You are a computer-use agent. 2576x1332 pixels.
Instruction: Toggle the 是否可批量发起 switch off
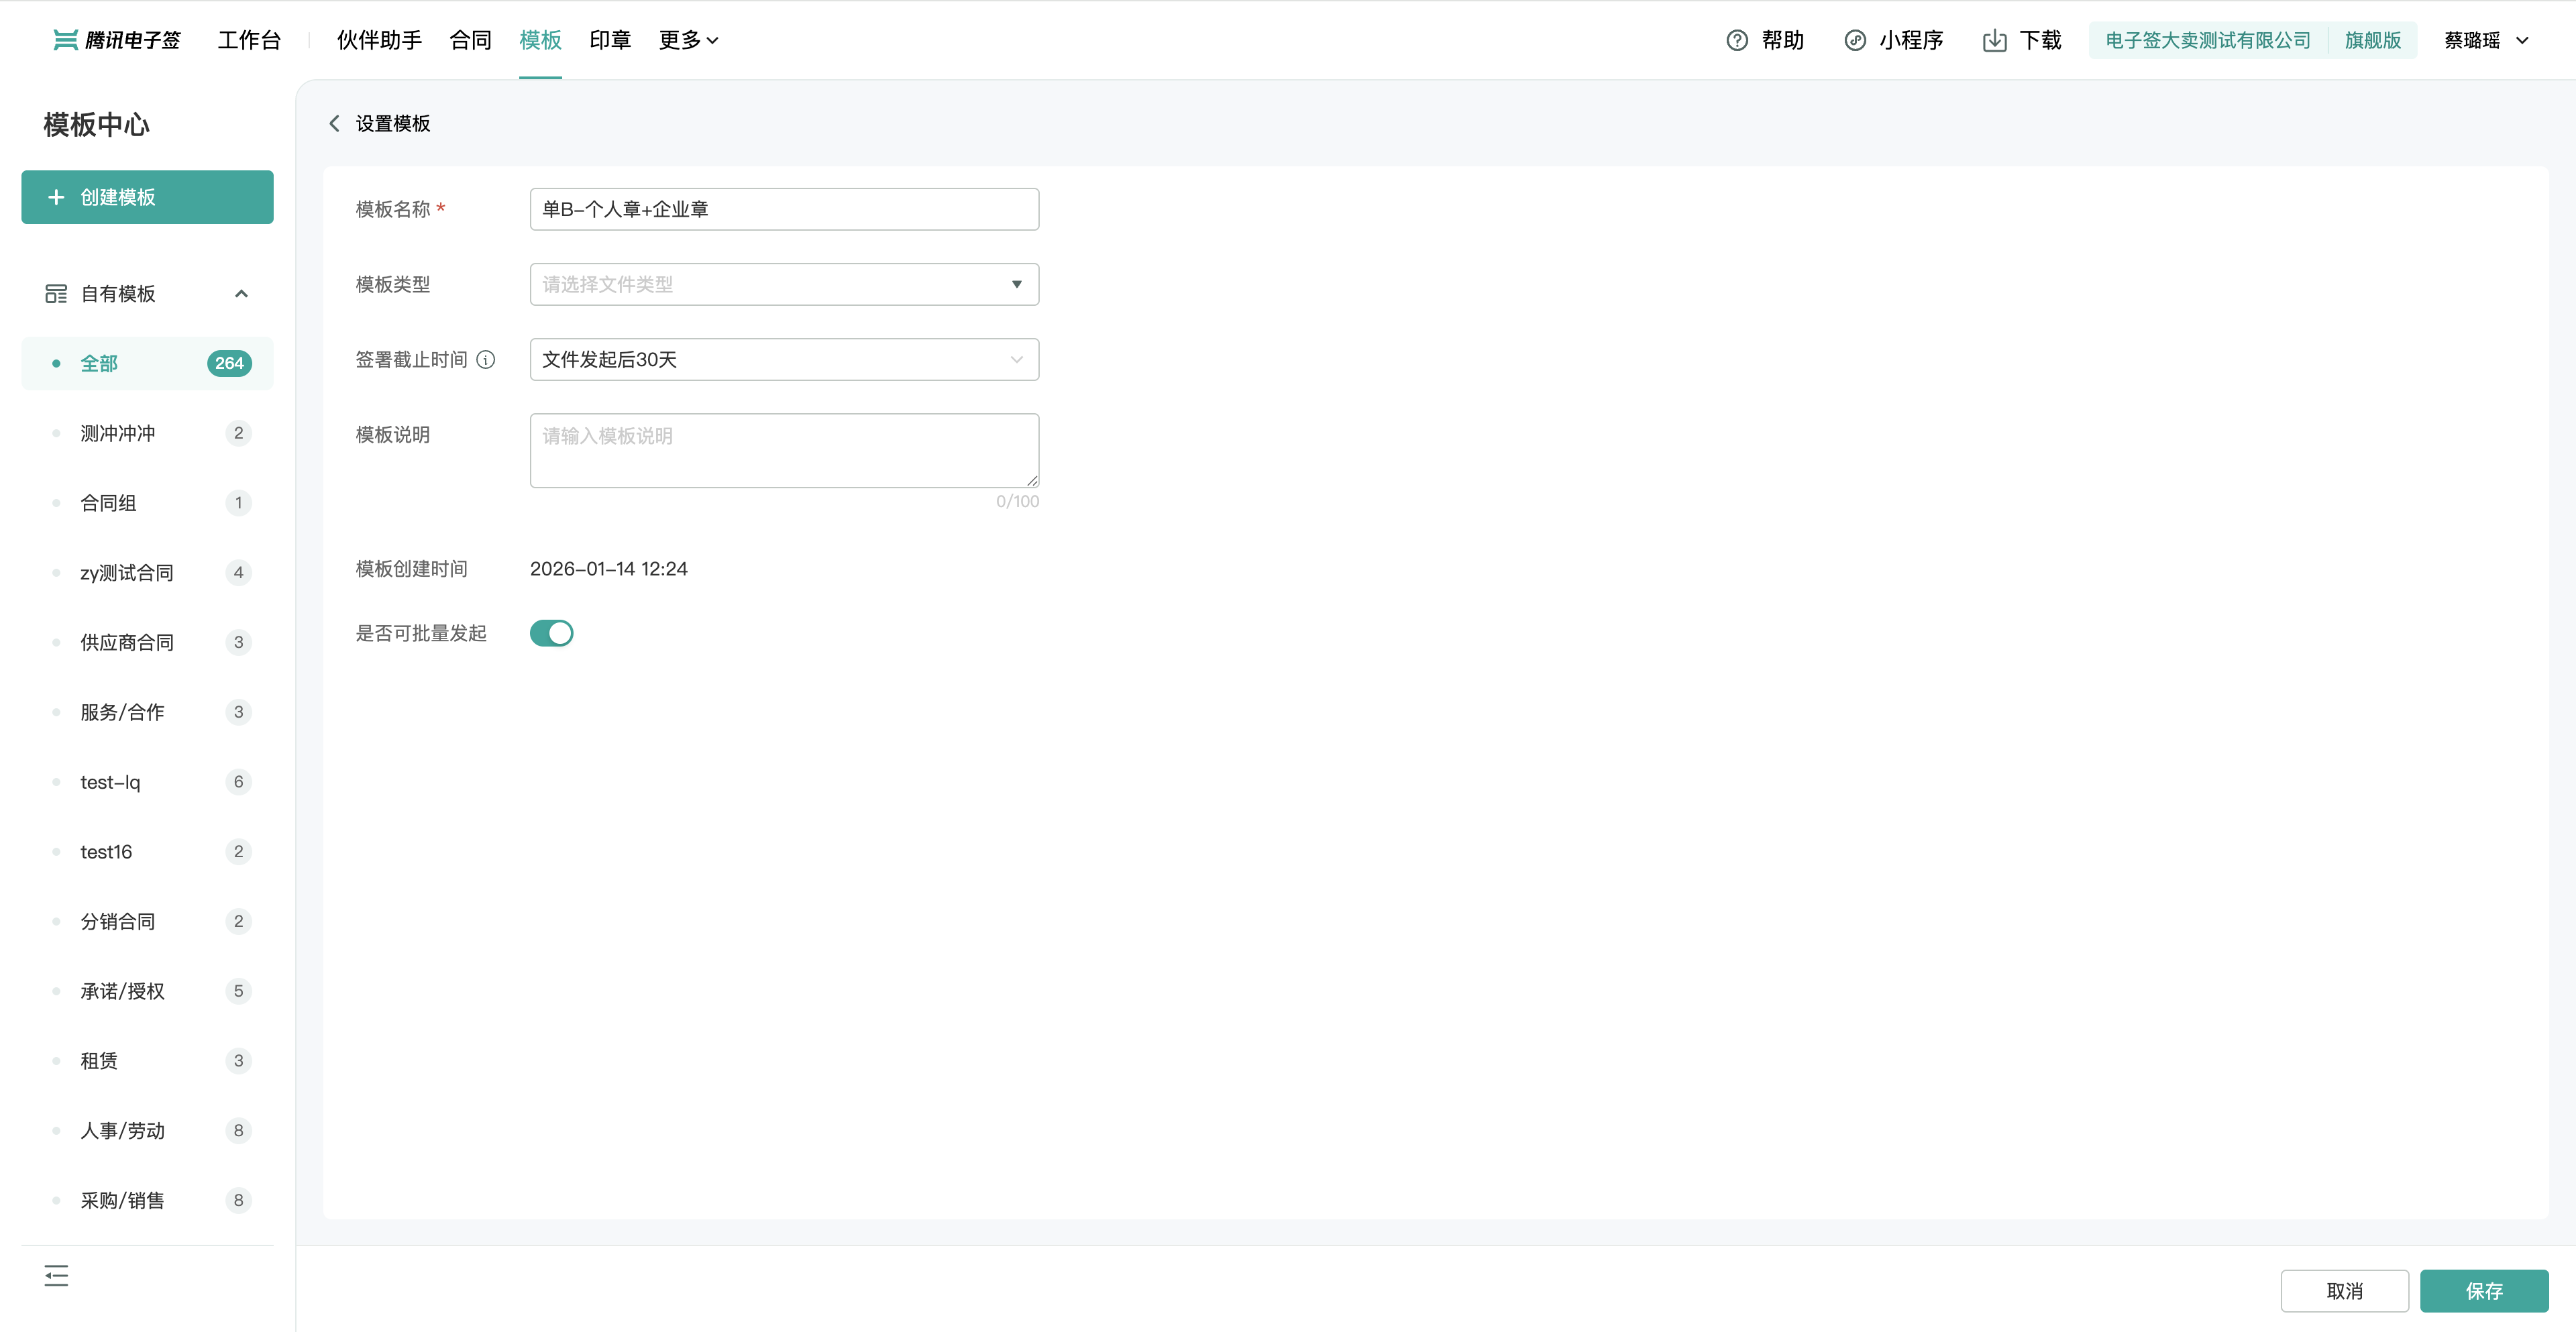[551, 633]
